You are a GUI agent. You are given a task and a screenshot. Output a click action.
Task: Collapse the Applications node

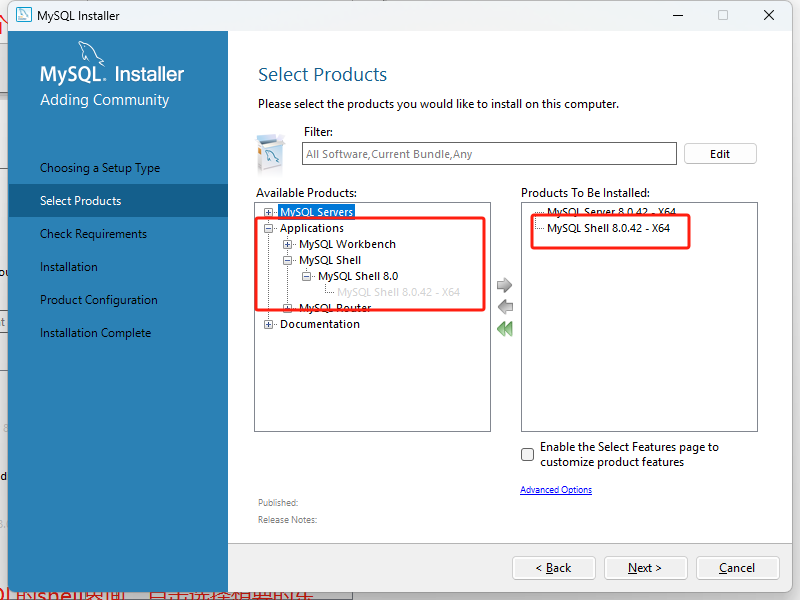click(x=268, y=228)
